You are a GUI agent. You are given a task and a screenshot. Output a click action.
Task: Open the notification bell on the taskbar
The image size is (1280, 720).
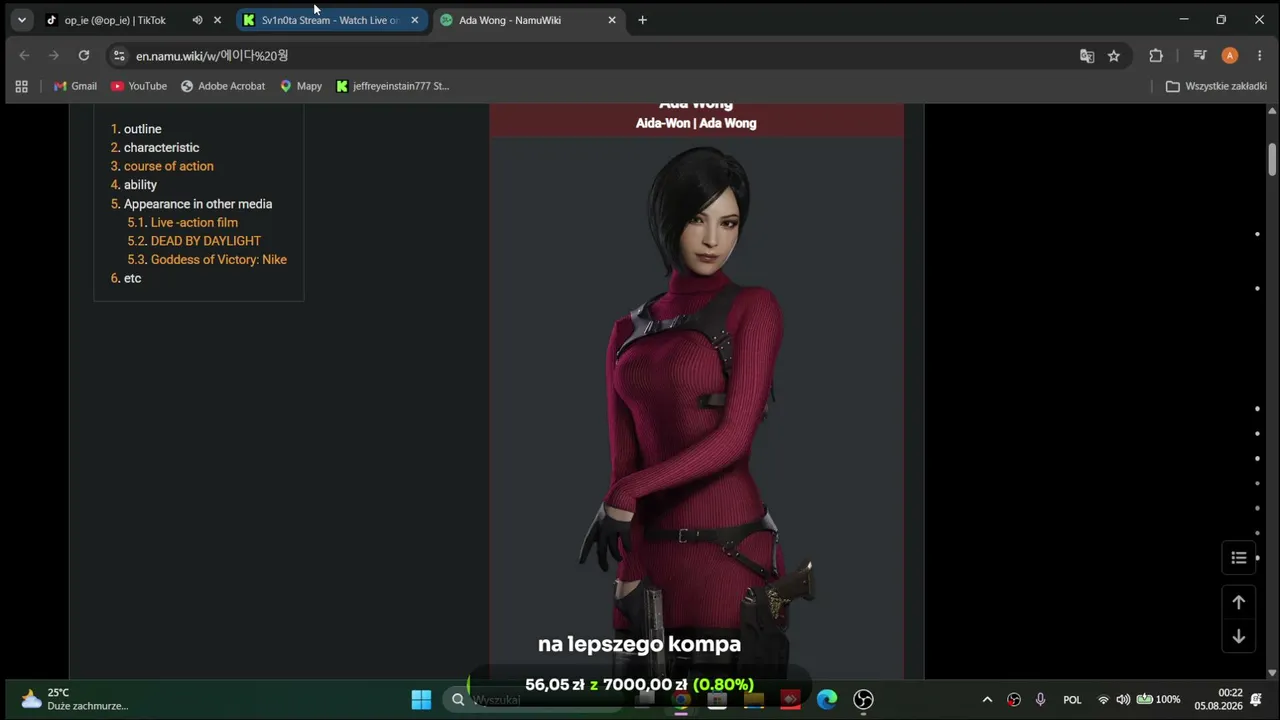1257,699
